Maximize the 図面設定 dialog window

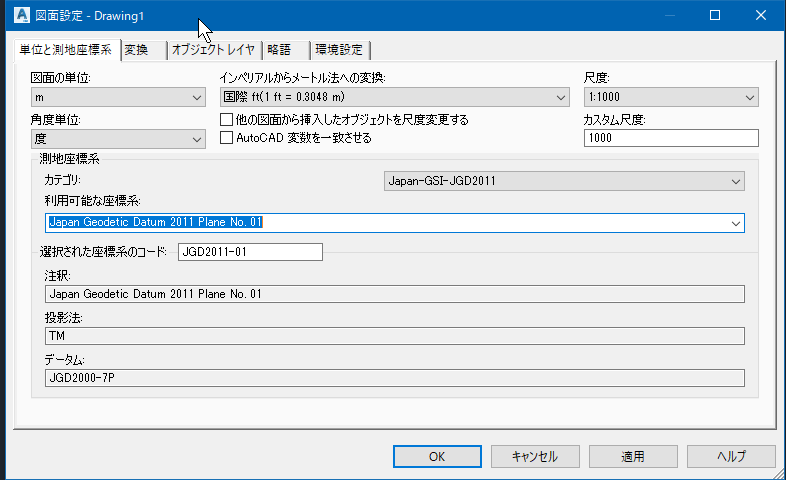[x=715, y=15]
